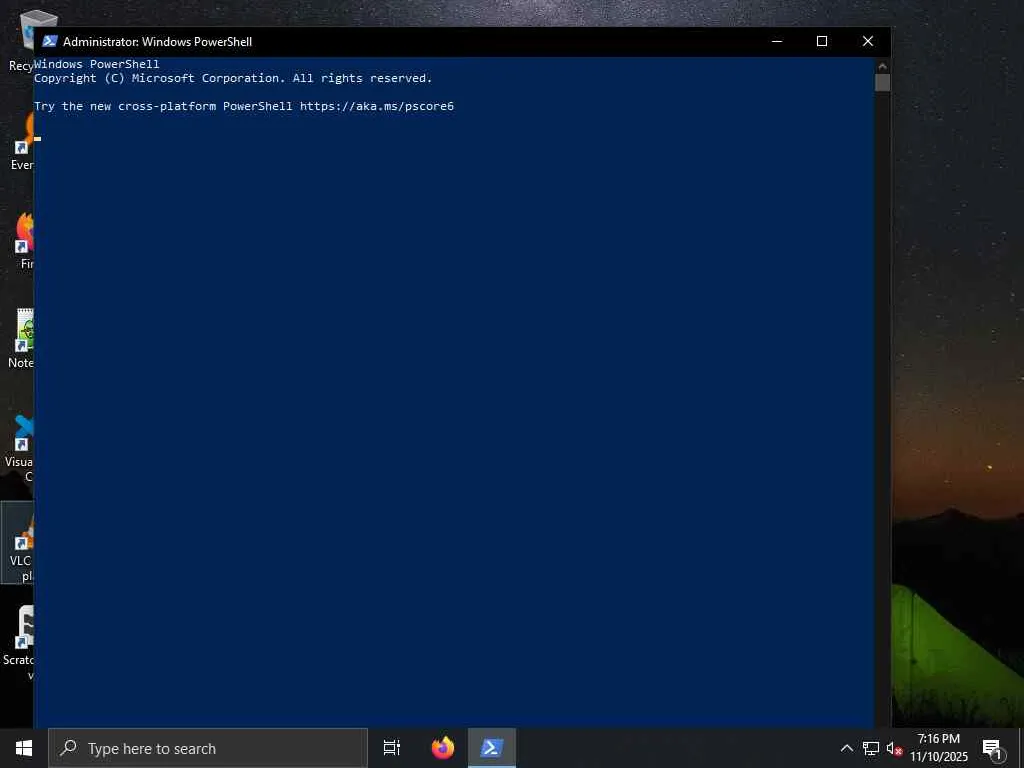Screen dimensions: 1024x768
Task: Click the https://aka.ms/pscore6 URL text
Action: click(377, 106)
